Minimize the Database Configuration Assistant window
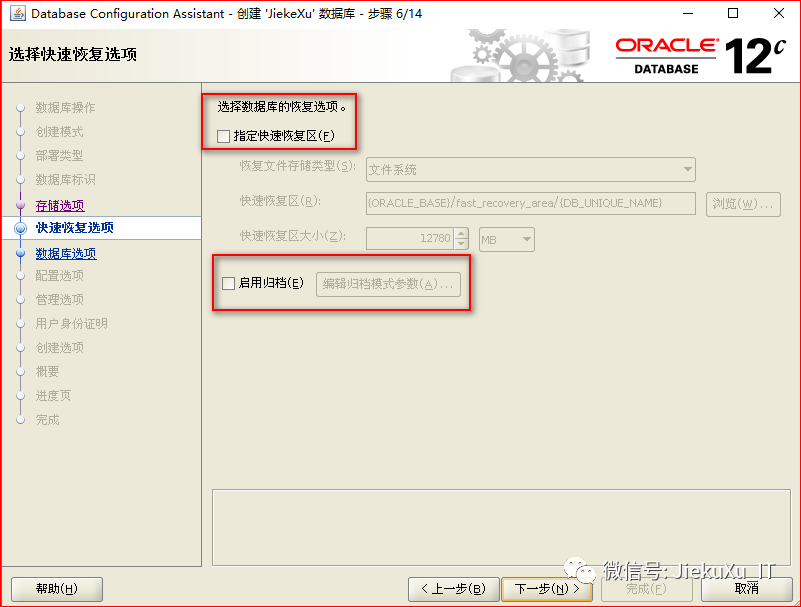801x607 pixels. 688,13
